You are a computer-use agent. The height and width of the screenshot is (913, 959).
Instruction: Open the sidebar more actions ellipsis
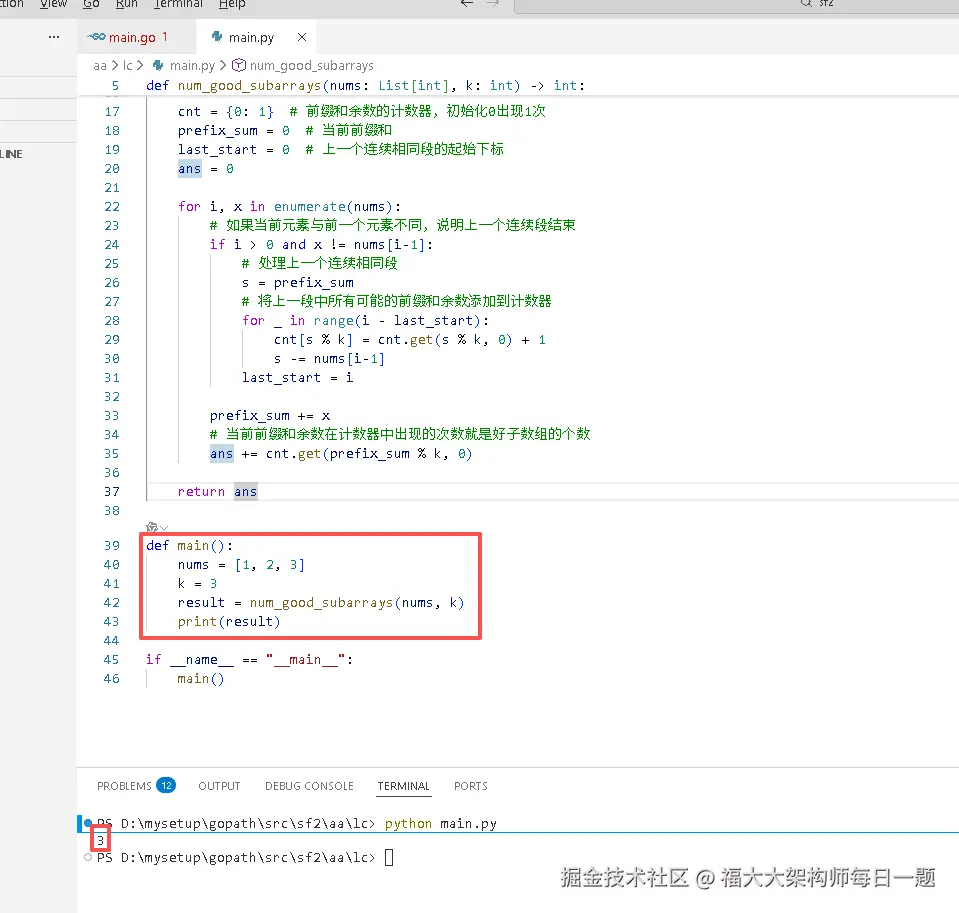pyautogui.click(x=54, y=37)
